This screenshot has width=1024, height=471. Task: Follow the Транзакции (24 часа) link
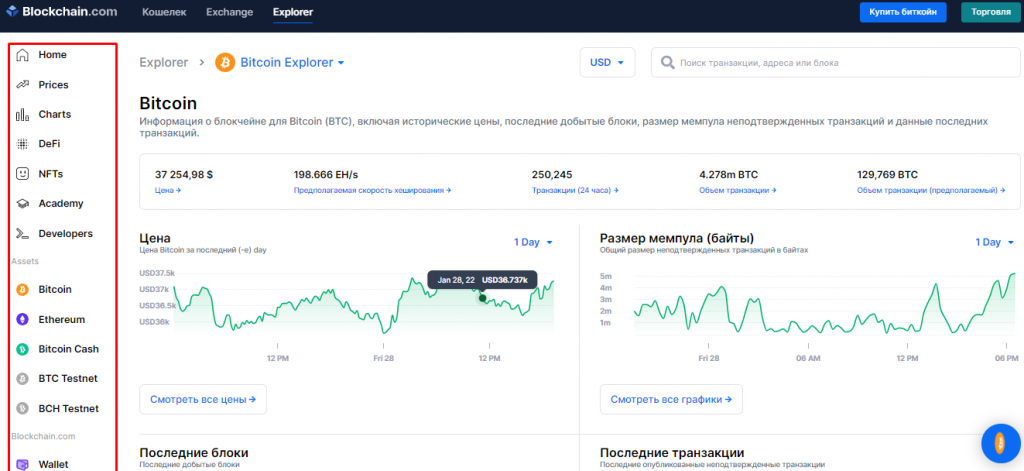tap(574, 189)
